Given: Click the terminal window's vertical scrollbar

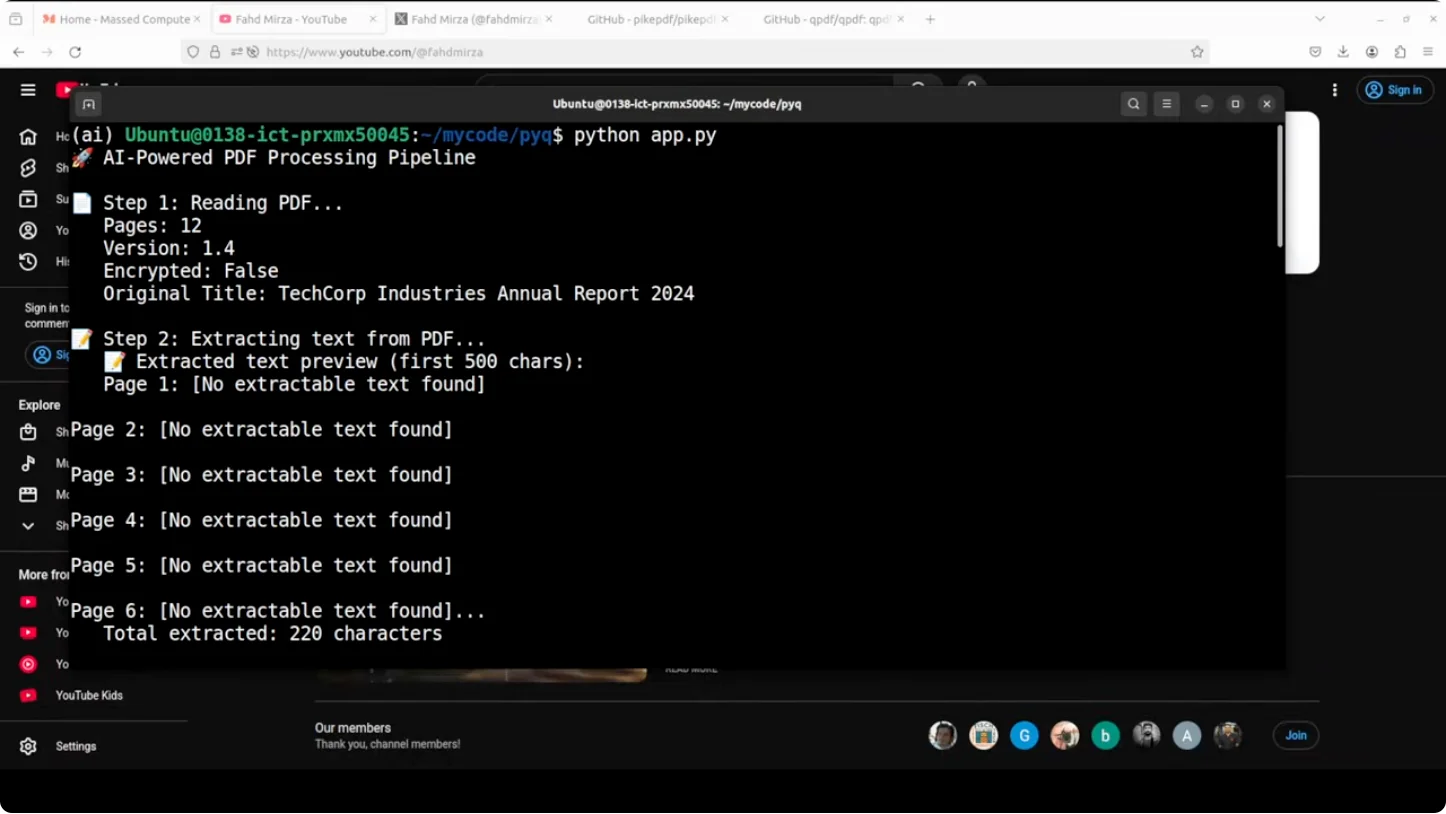Looking at the screenshot, I should tap(1279, 190).
